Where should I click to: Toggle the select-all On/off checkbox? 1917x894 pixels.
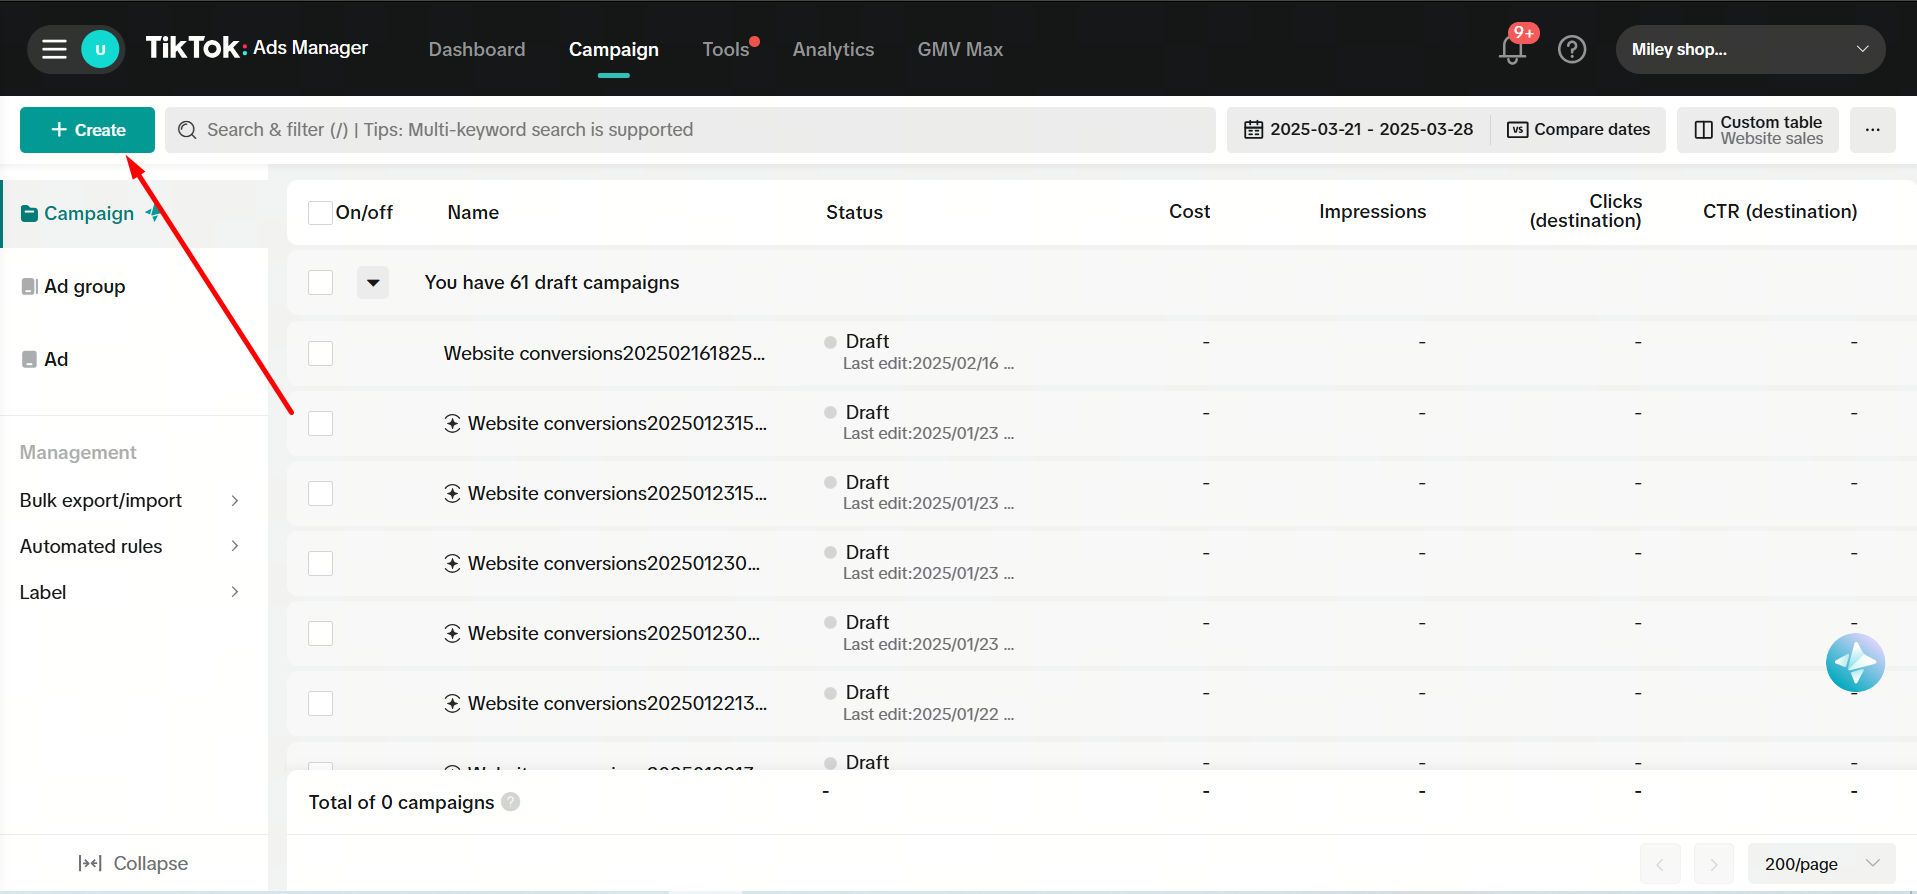click(x=320, y=213)
